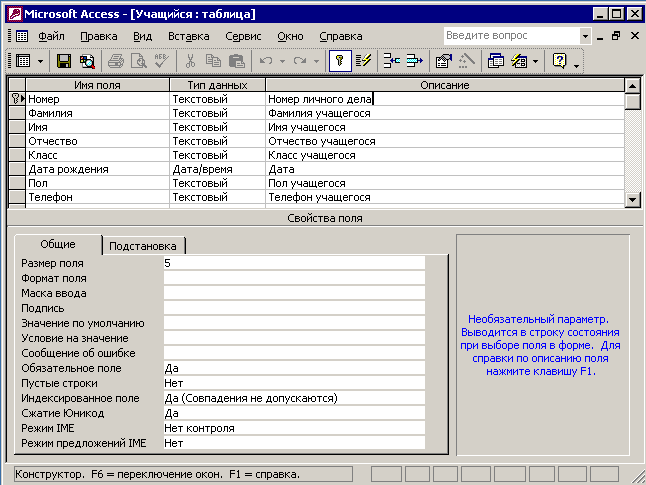Viewport: 646px width, 485px height.
Task: Switch to the Общие tab
Action: tap(58, 244)
